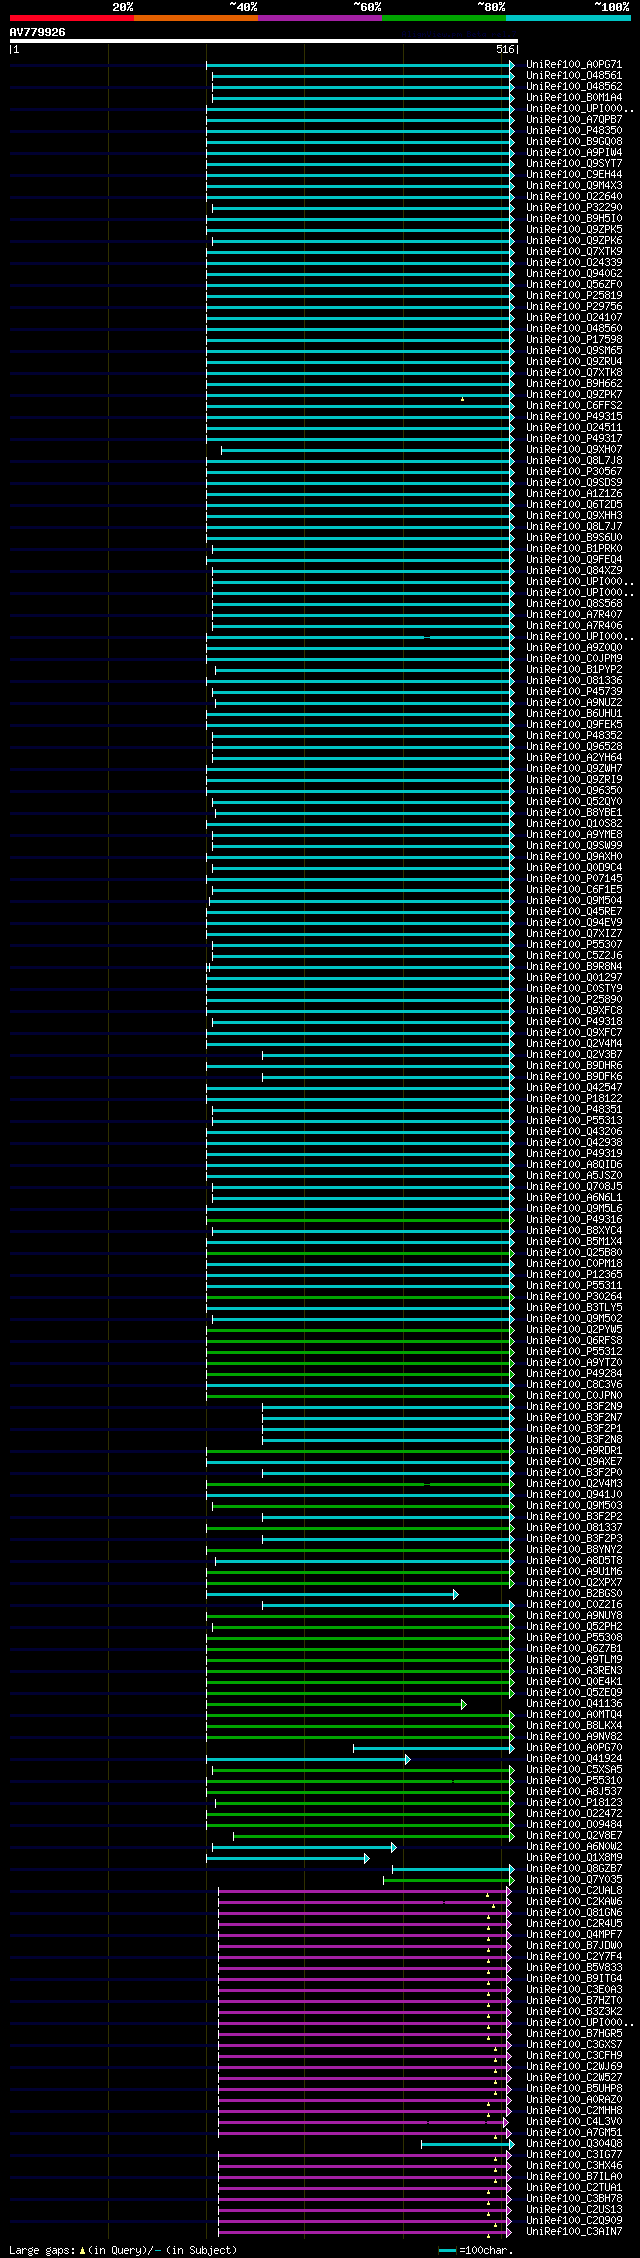Open hit UniRef100_A0PG71
Viewport: 640px width, 2258px height.
[x=574, y=65]
